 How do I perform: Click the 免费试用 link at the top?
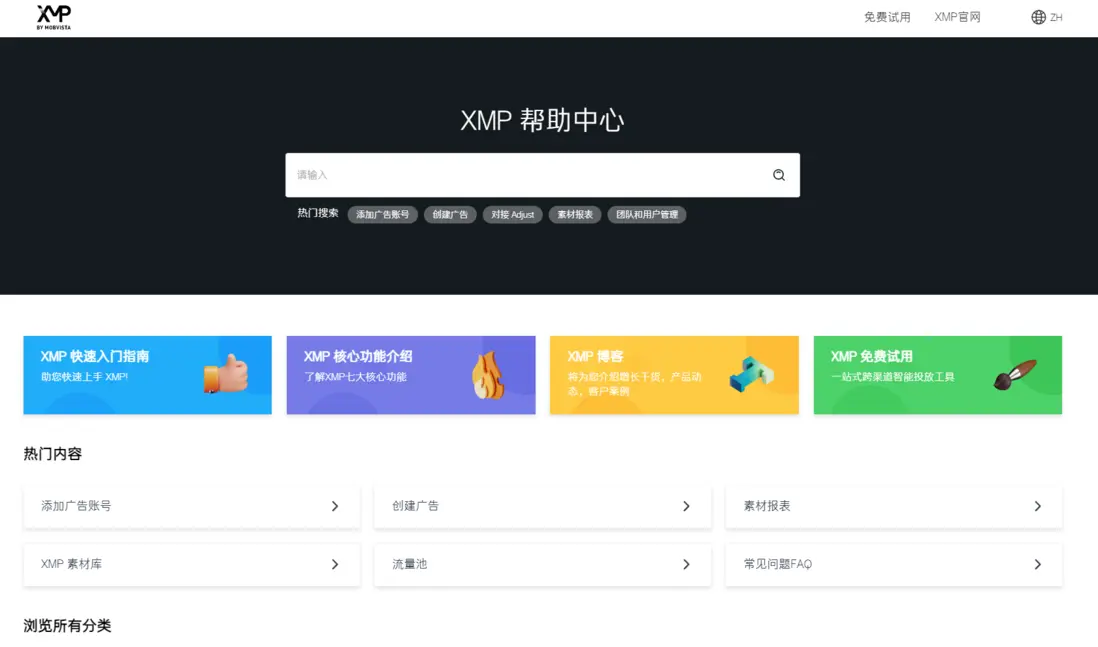[x=887, y=16]
